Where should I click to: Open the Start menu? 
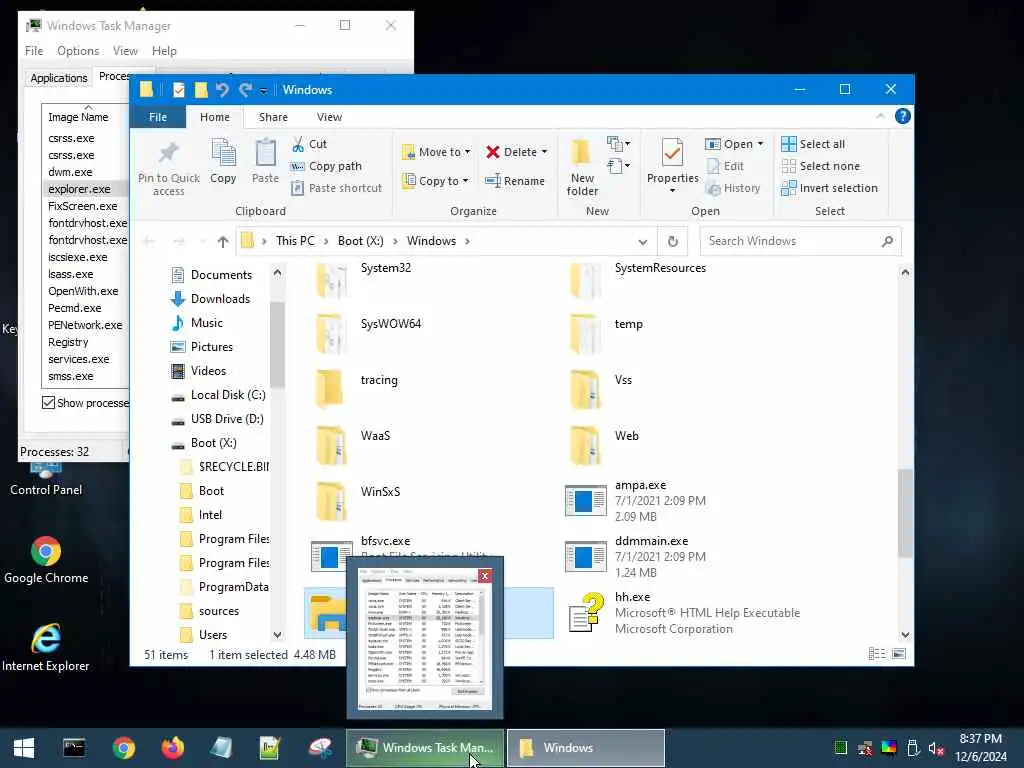[24, 748]
